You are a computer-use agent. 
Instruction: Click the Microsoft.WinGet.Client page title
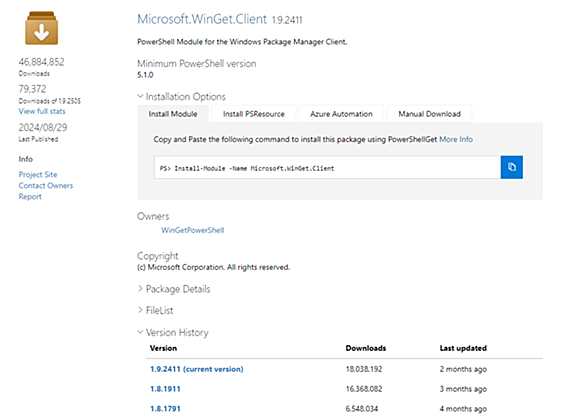click(x=202, y=19)
